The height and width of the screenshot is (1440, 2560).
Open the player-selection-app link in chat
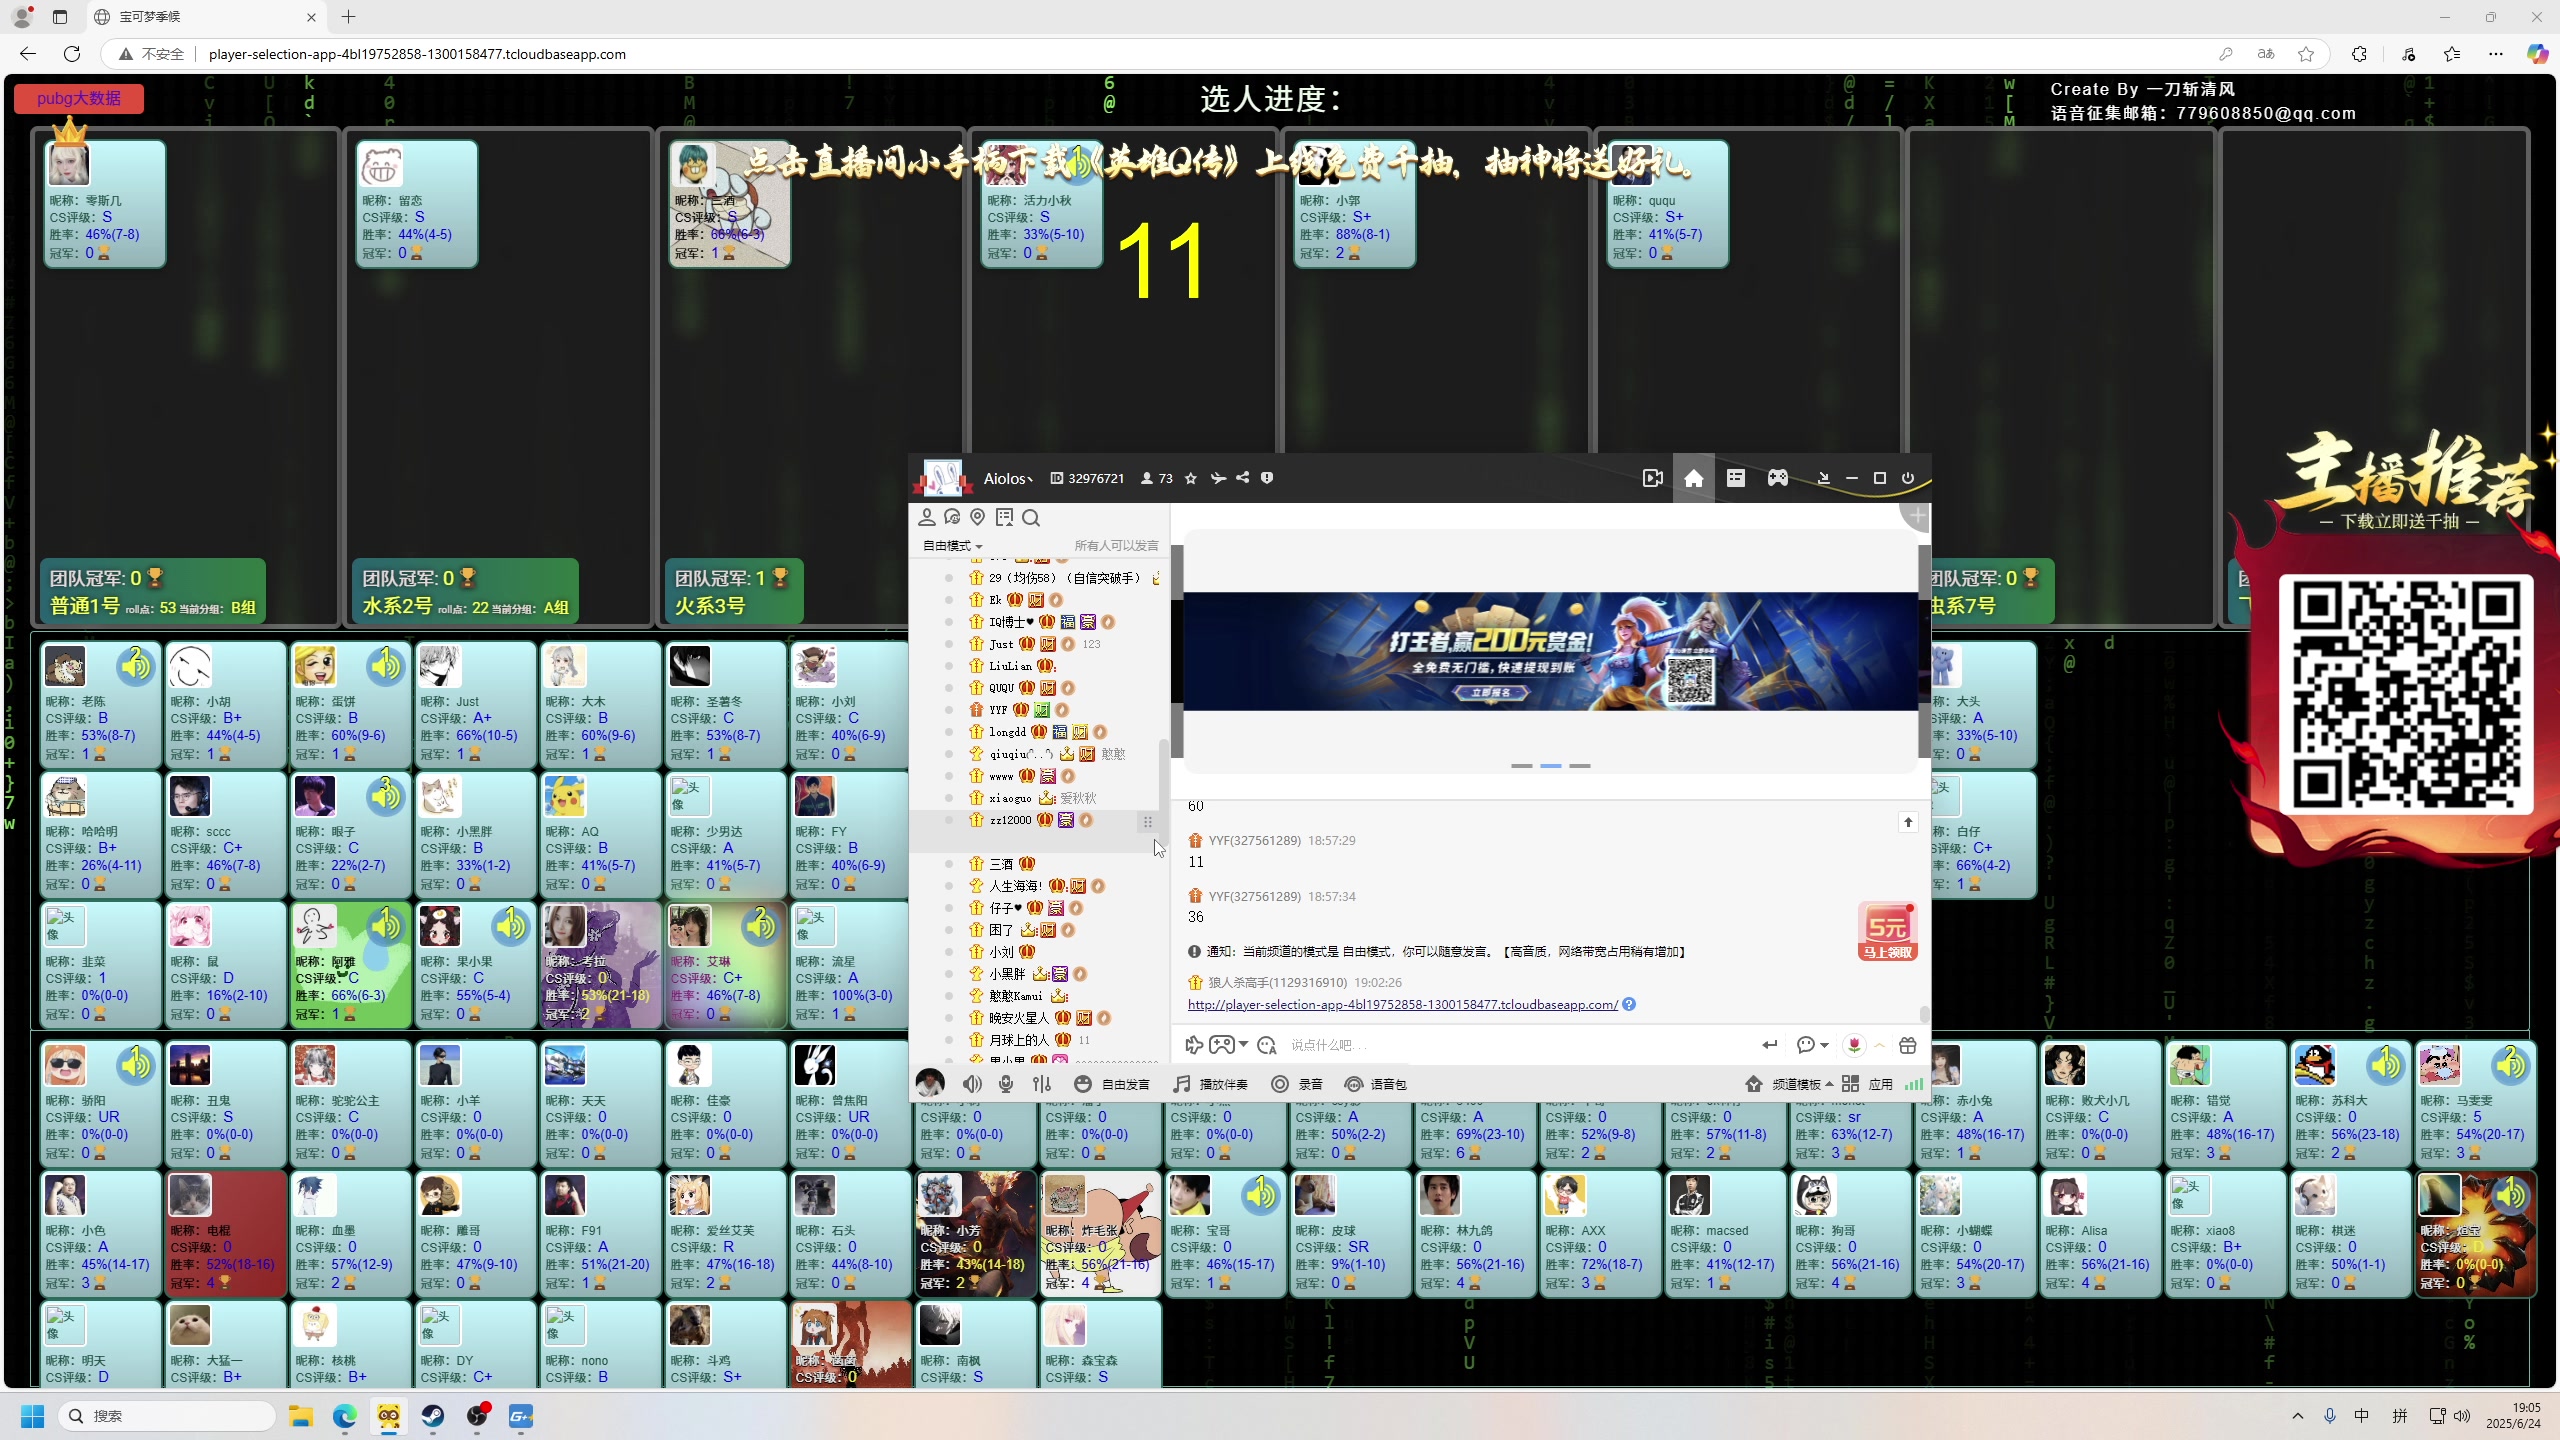tap(1402, 1004)
